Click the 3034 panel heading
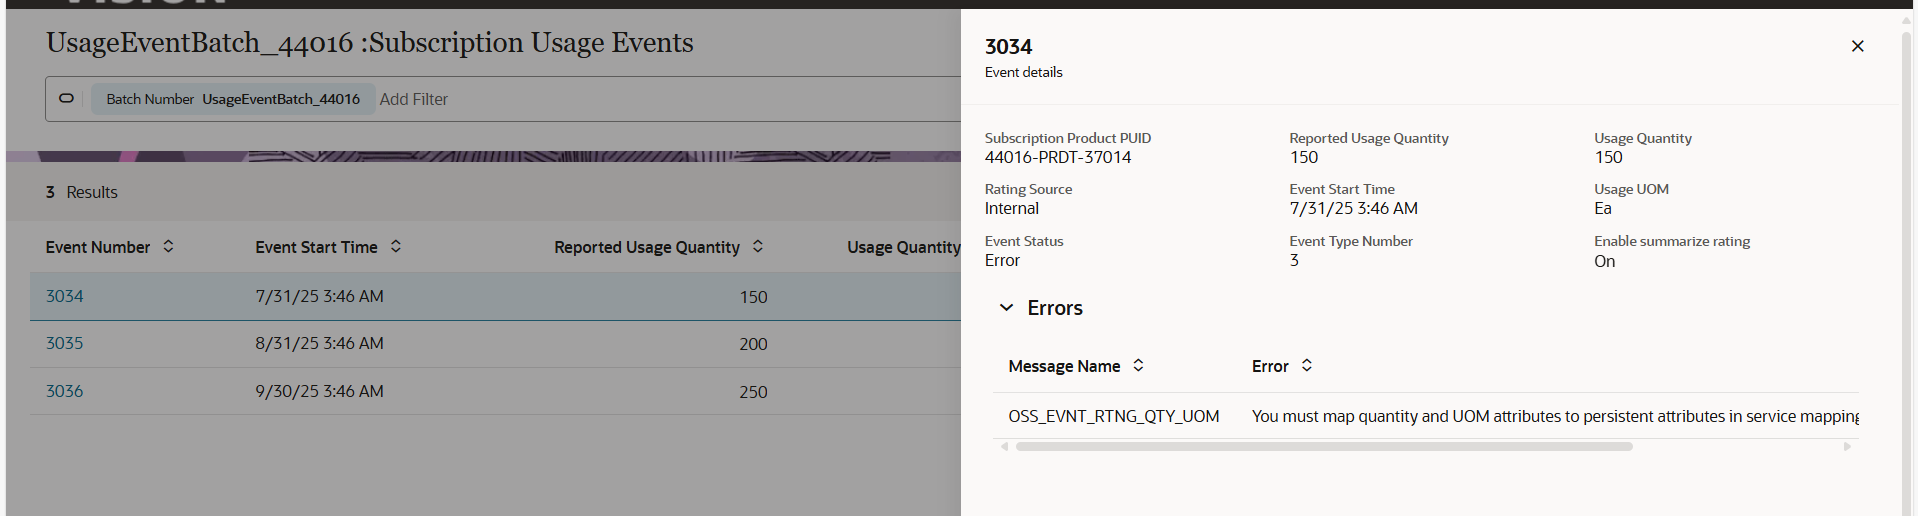The width and height of the screenshot is (1918, 516). [x=1008, y=47]
